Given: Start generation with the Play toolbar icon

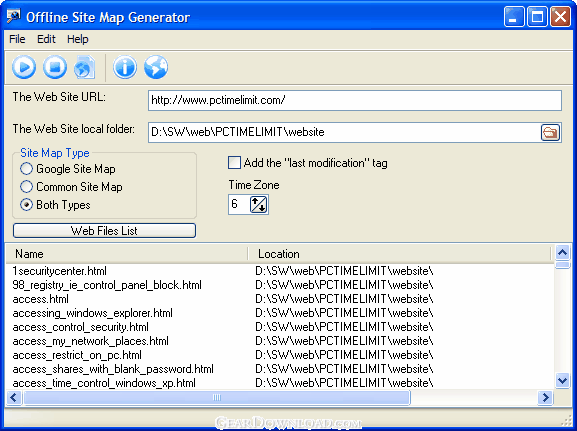Looking at the screenshot, I should coord(24,67).
